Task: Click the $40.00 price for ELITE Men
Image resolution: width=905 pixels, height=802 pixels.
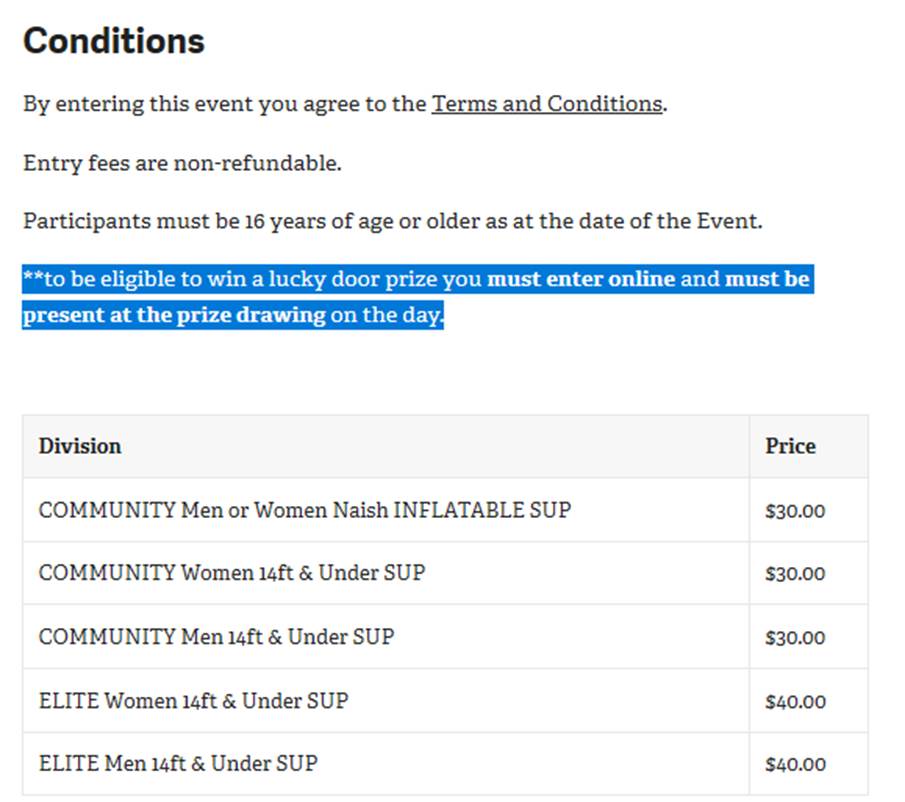Action: pos(795,765)
